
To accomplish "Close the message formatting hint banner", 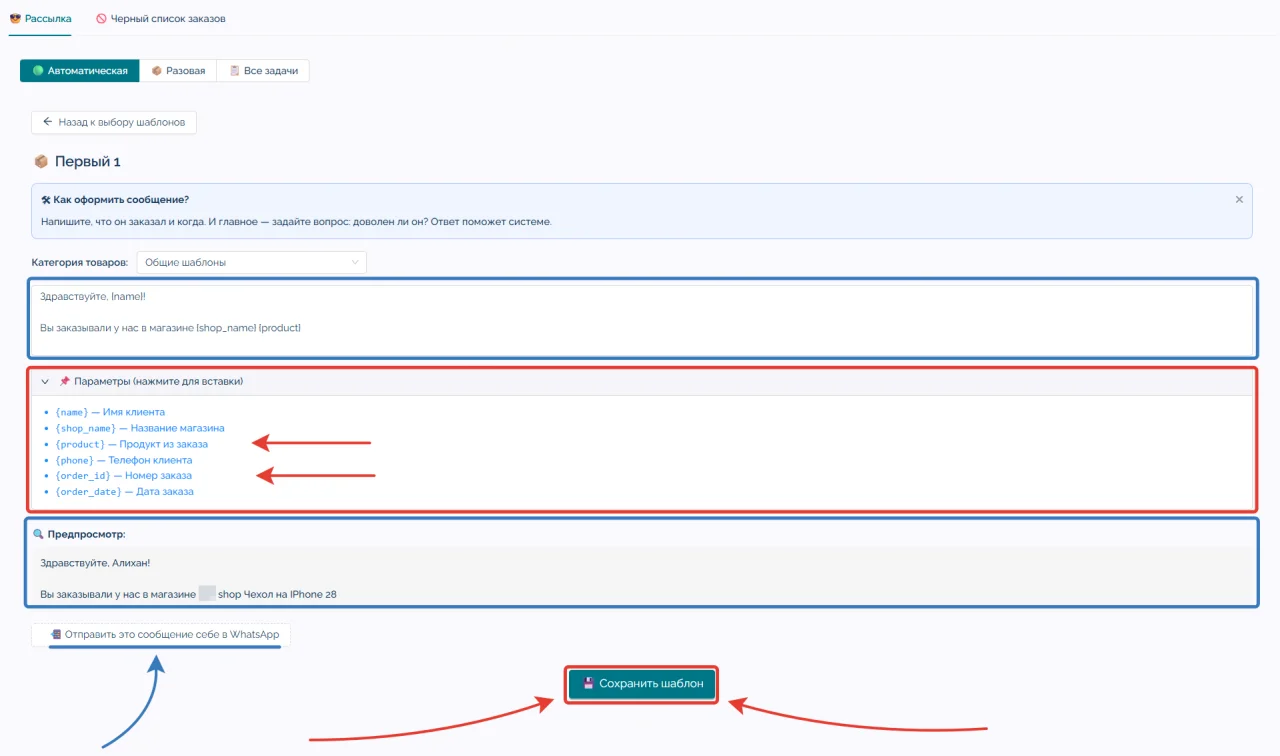I will click(1239, 199).
